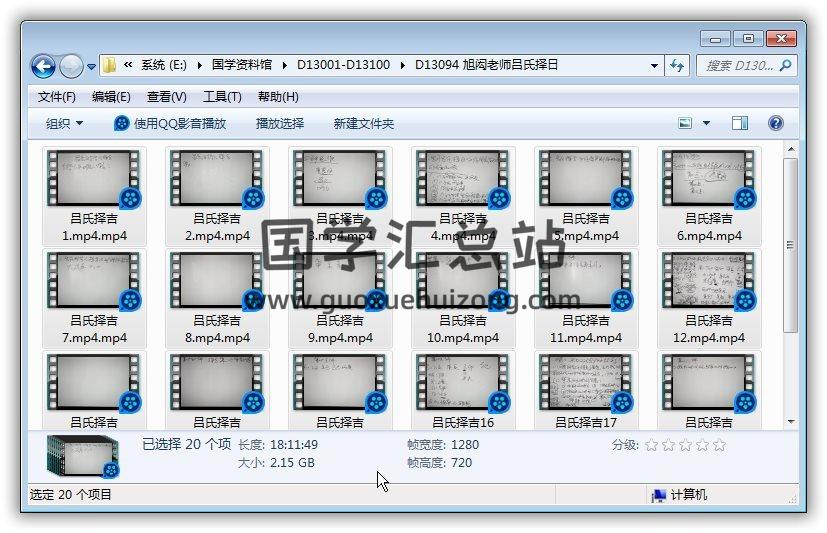Screen dimensions: 827x533
Task: Click the 计算机 icon in status bar
Action: pyautogui.click(x=659, y=496)
